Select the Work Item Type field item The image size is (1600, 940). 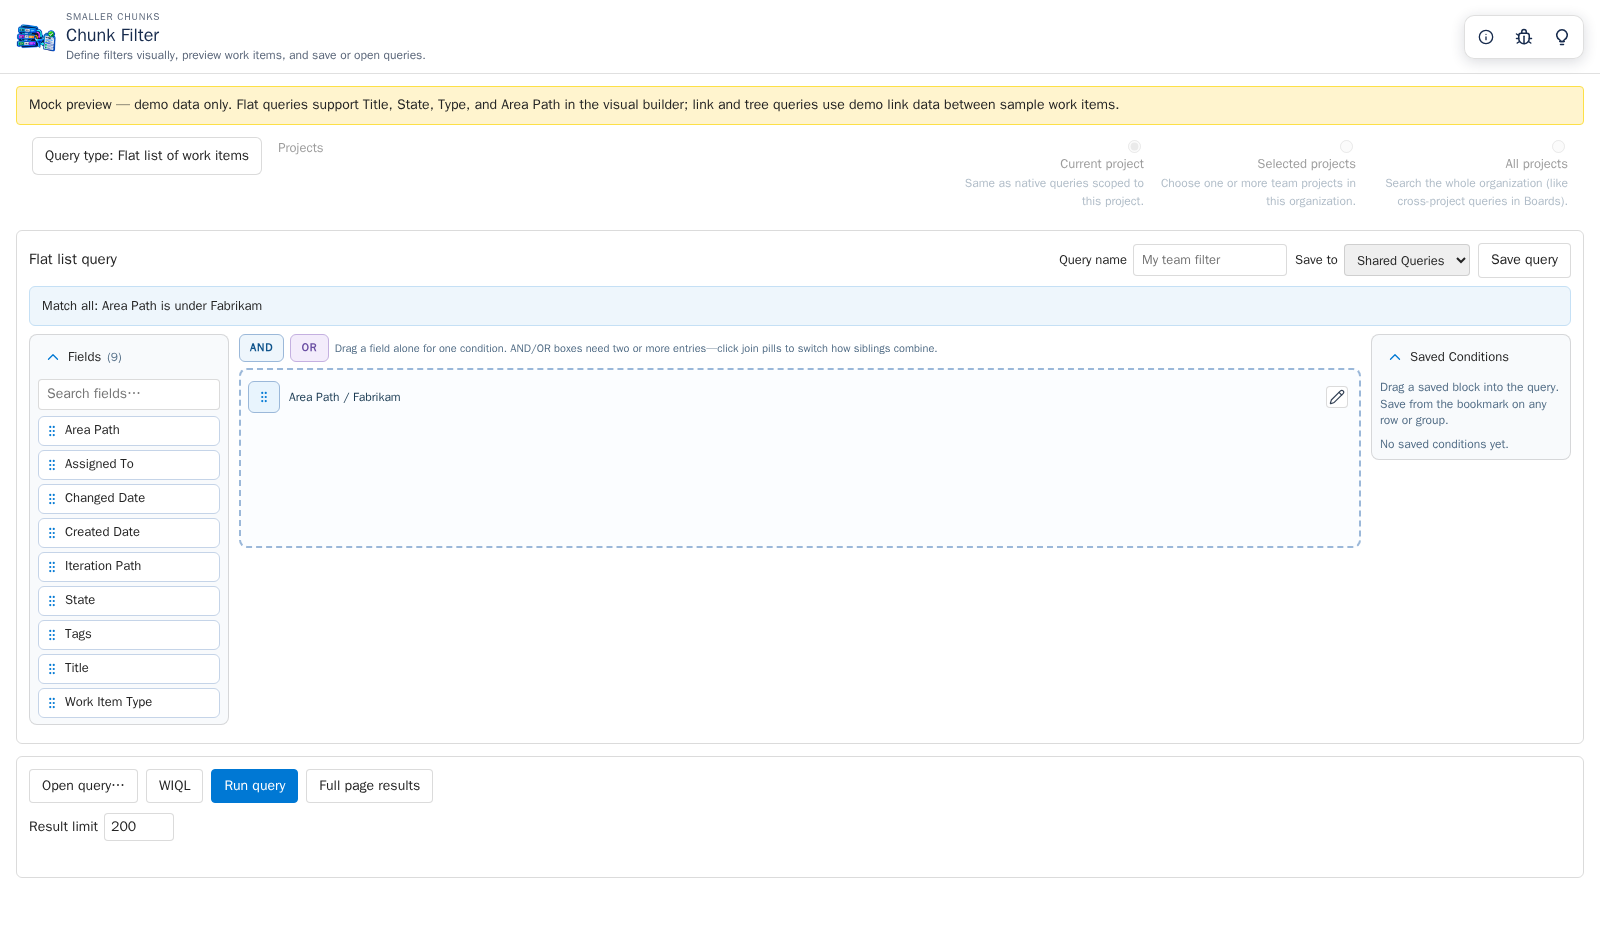tap(129, 703)
